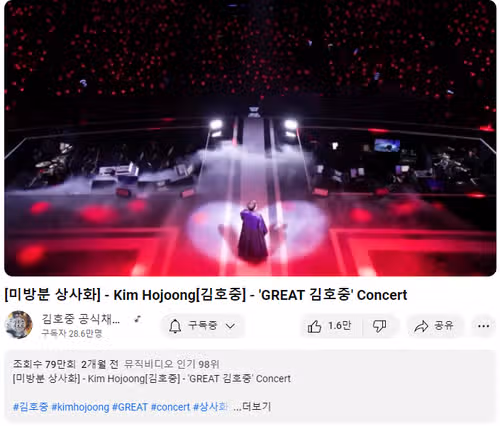Click the share arrow icon

421,326
